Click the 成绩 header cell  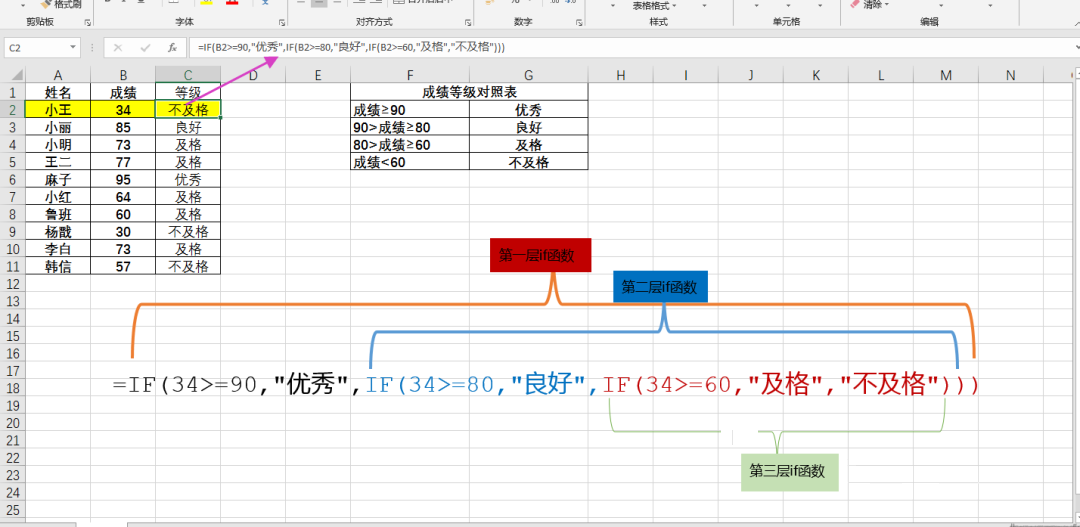(x=123, y=92)
